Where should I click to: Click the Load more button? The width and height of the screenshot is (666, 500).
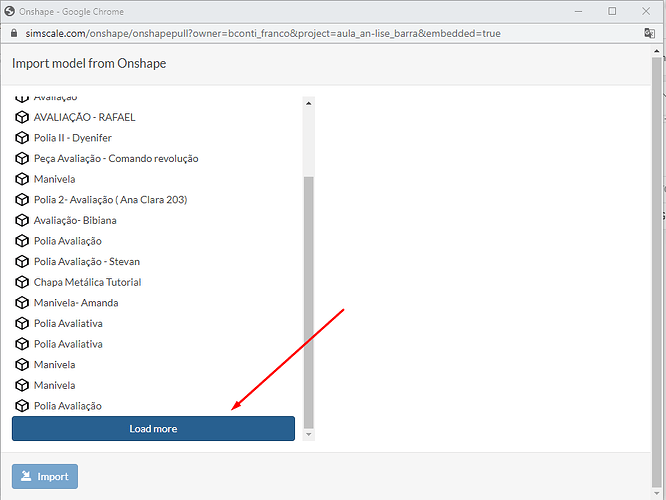[153, 428]
